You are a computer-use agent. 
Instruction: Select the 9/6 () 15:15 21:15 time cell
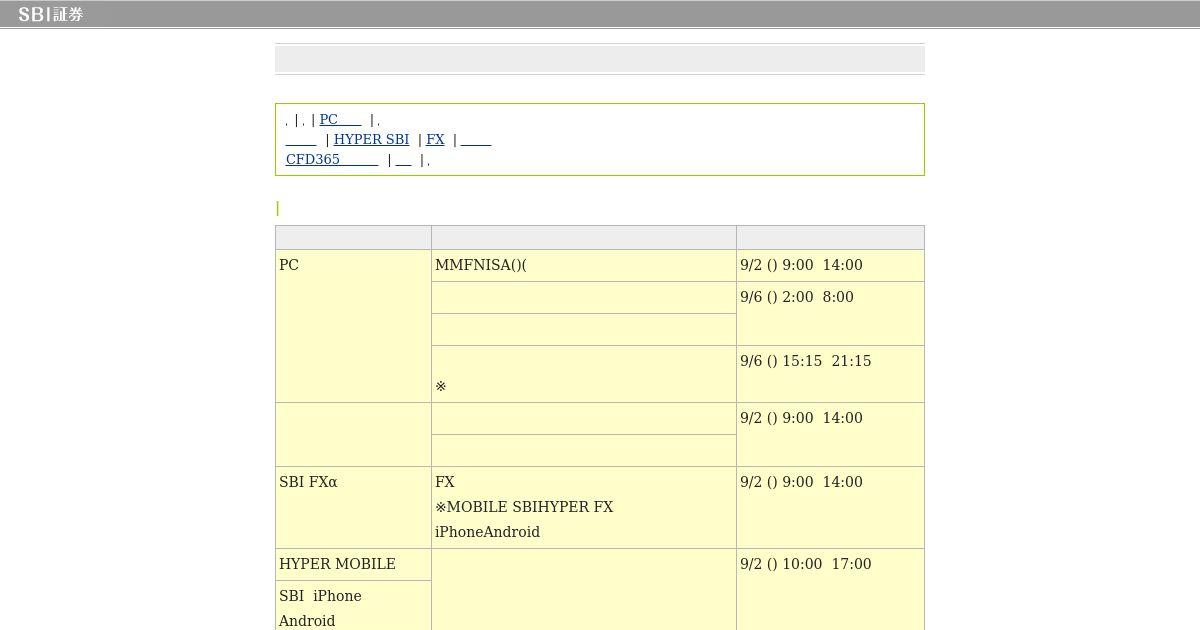tap(830, 374)
